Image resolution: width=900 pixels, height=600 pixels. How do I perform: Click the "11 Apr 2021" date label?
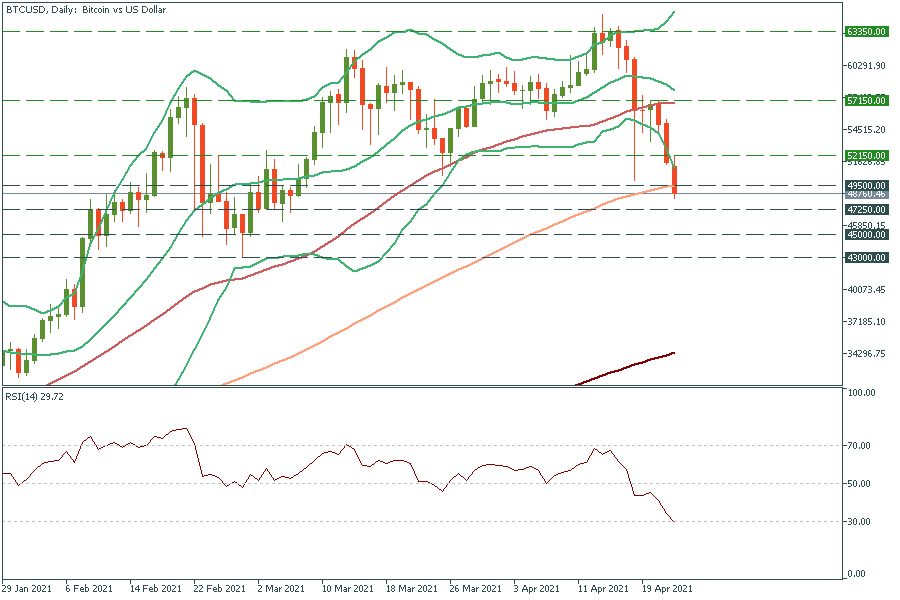coord(603,589)
